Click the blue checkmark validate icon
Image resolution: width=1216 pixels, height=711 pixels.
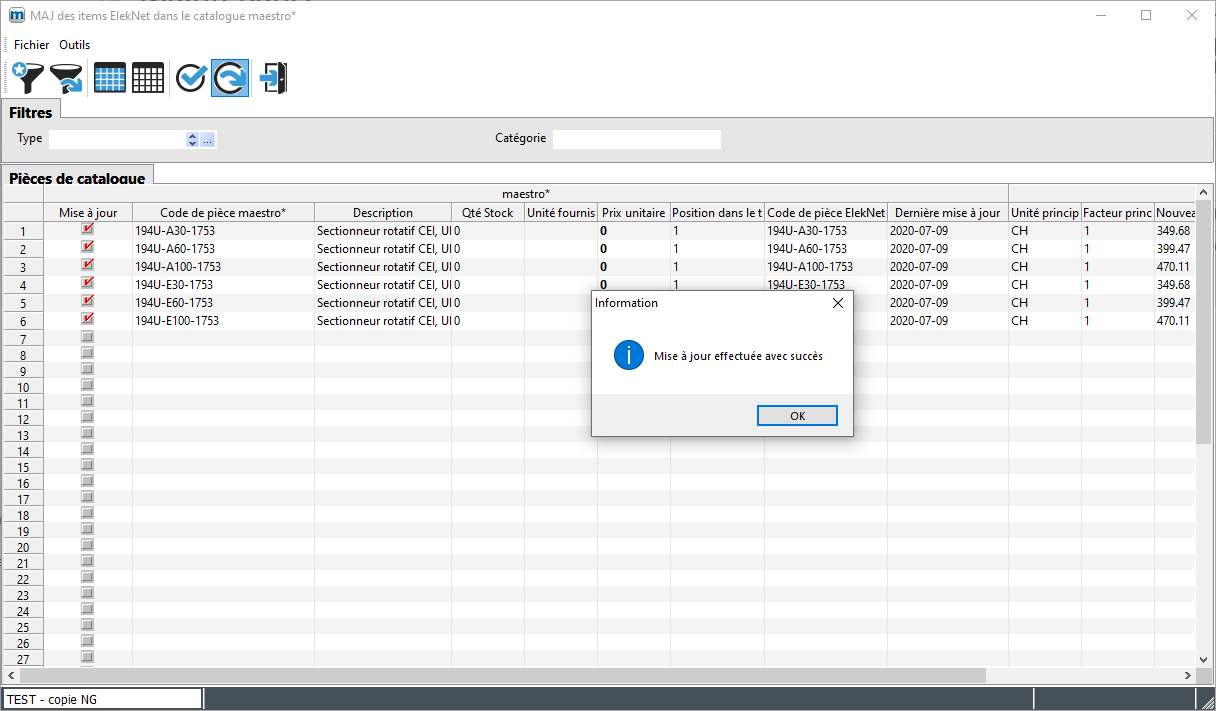[191, 77]
